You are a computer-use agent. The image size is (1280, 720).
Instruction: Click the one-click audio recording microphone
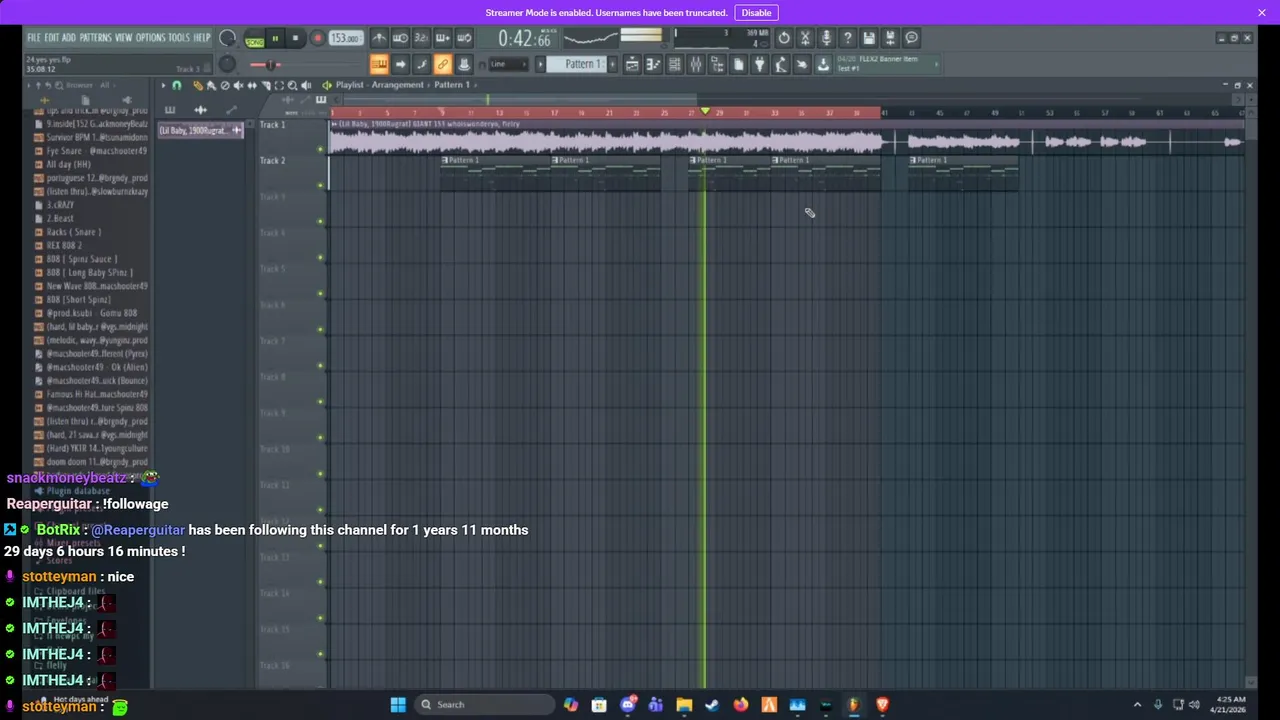coord(826,38)
